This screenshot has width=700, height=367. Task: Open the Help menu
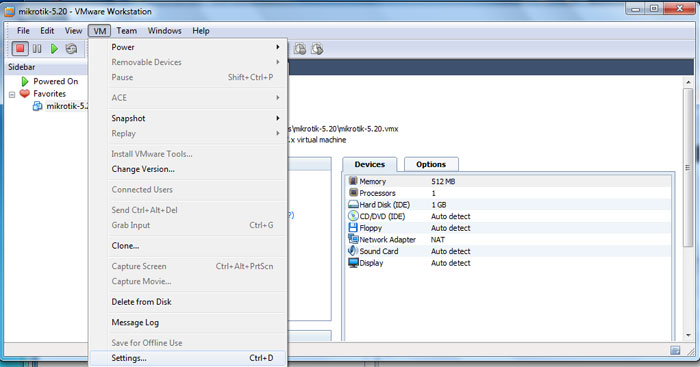201,31
